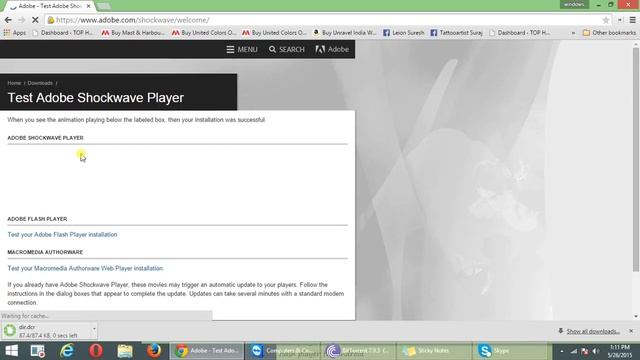Click the Adobe logo link

tap(332, 49)
